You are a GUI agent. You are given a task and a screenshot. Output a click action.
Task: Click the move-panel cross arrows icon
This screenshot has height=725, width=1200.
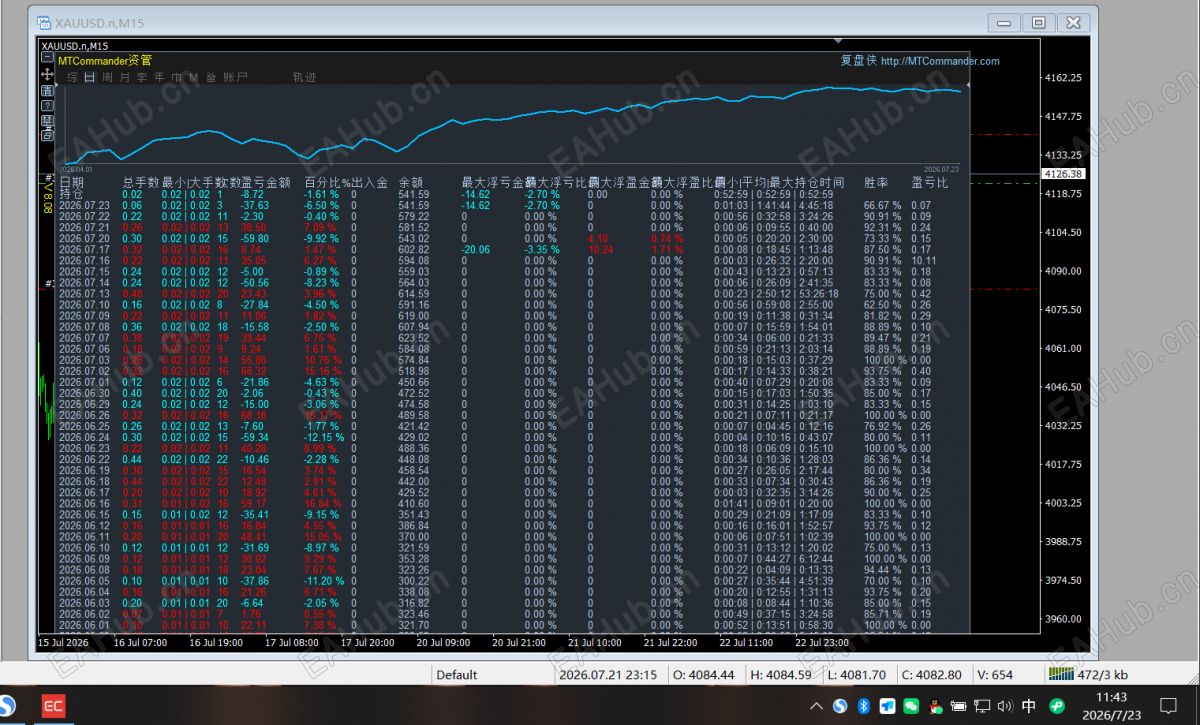[x=47, y=74]
